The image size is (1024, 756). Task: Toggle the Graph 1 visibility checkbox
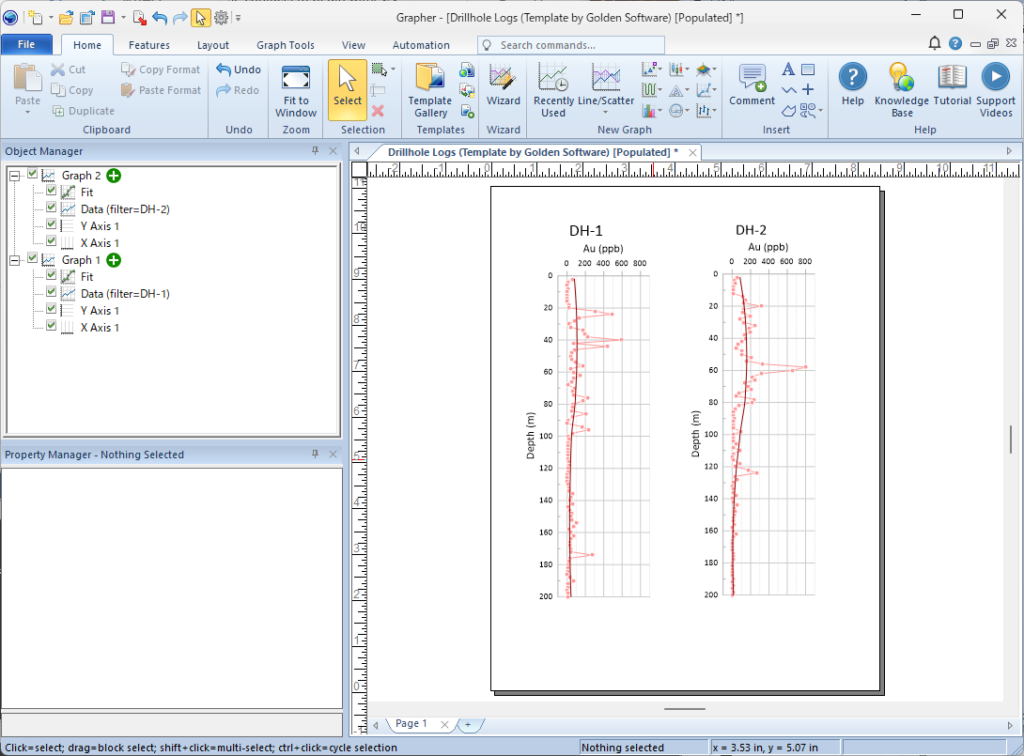[33, 260]
